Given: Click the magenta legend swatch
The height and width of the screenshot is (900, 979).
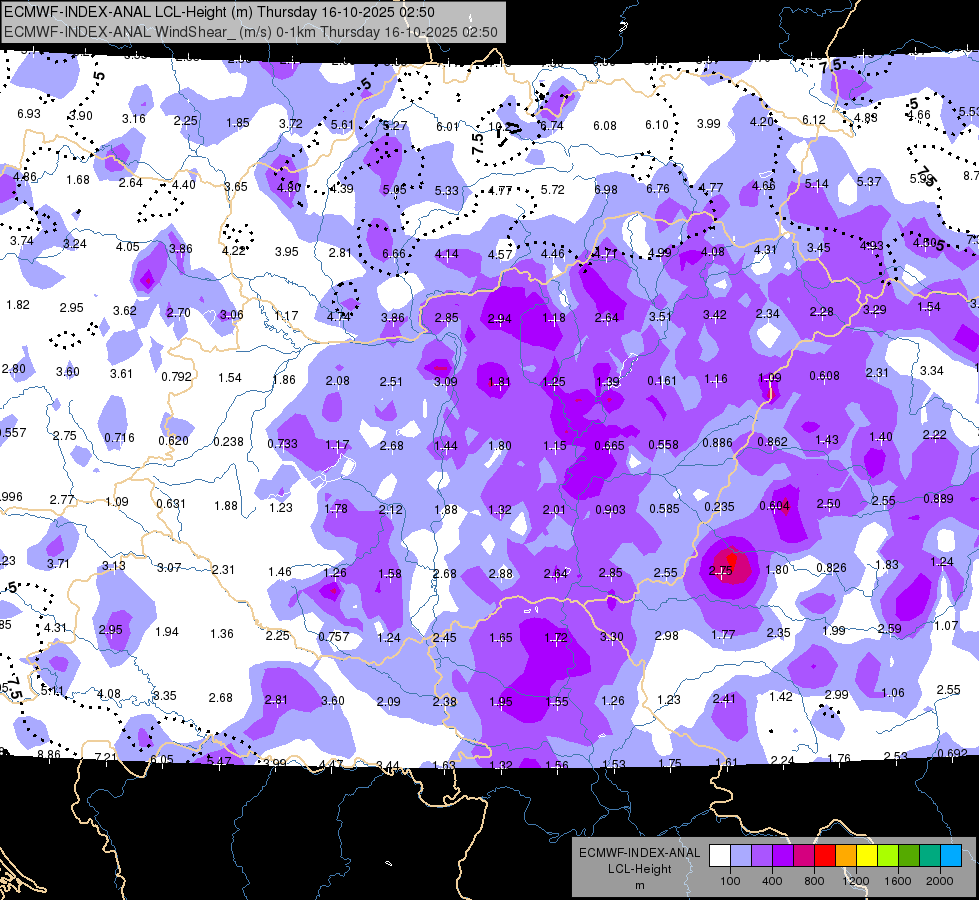Looking at the screenshot, I should [x=804, y=856].
